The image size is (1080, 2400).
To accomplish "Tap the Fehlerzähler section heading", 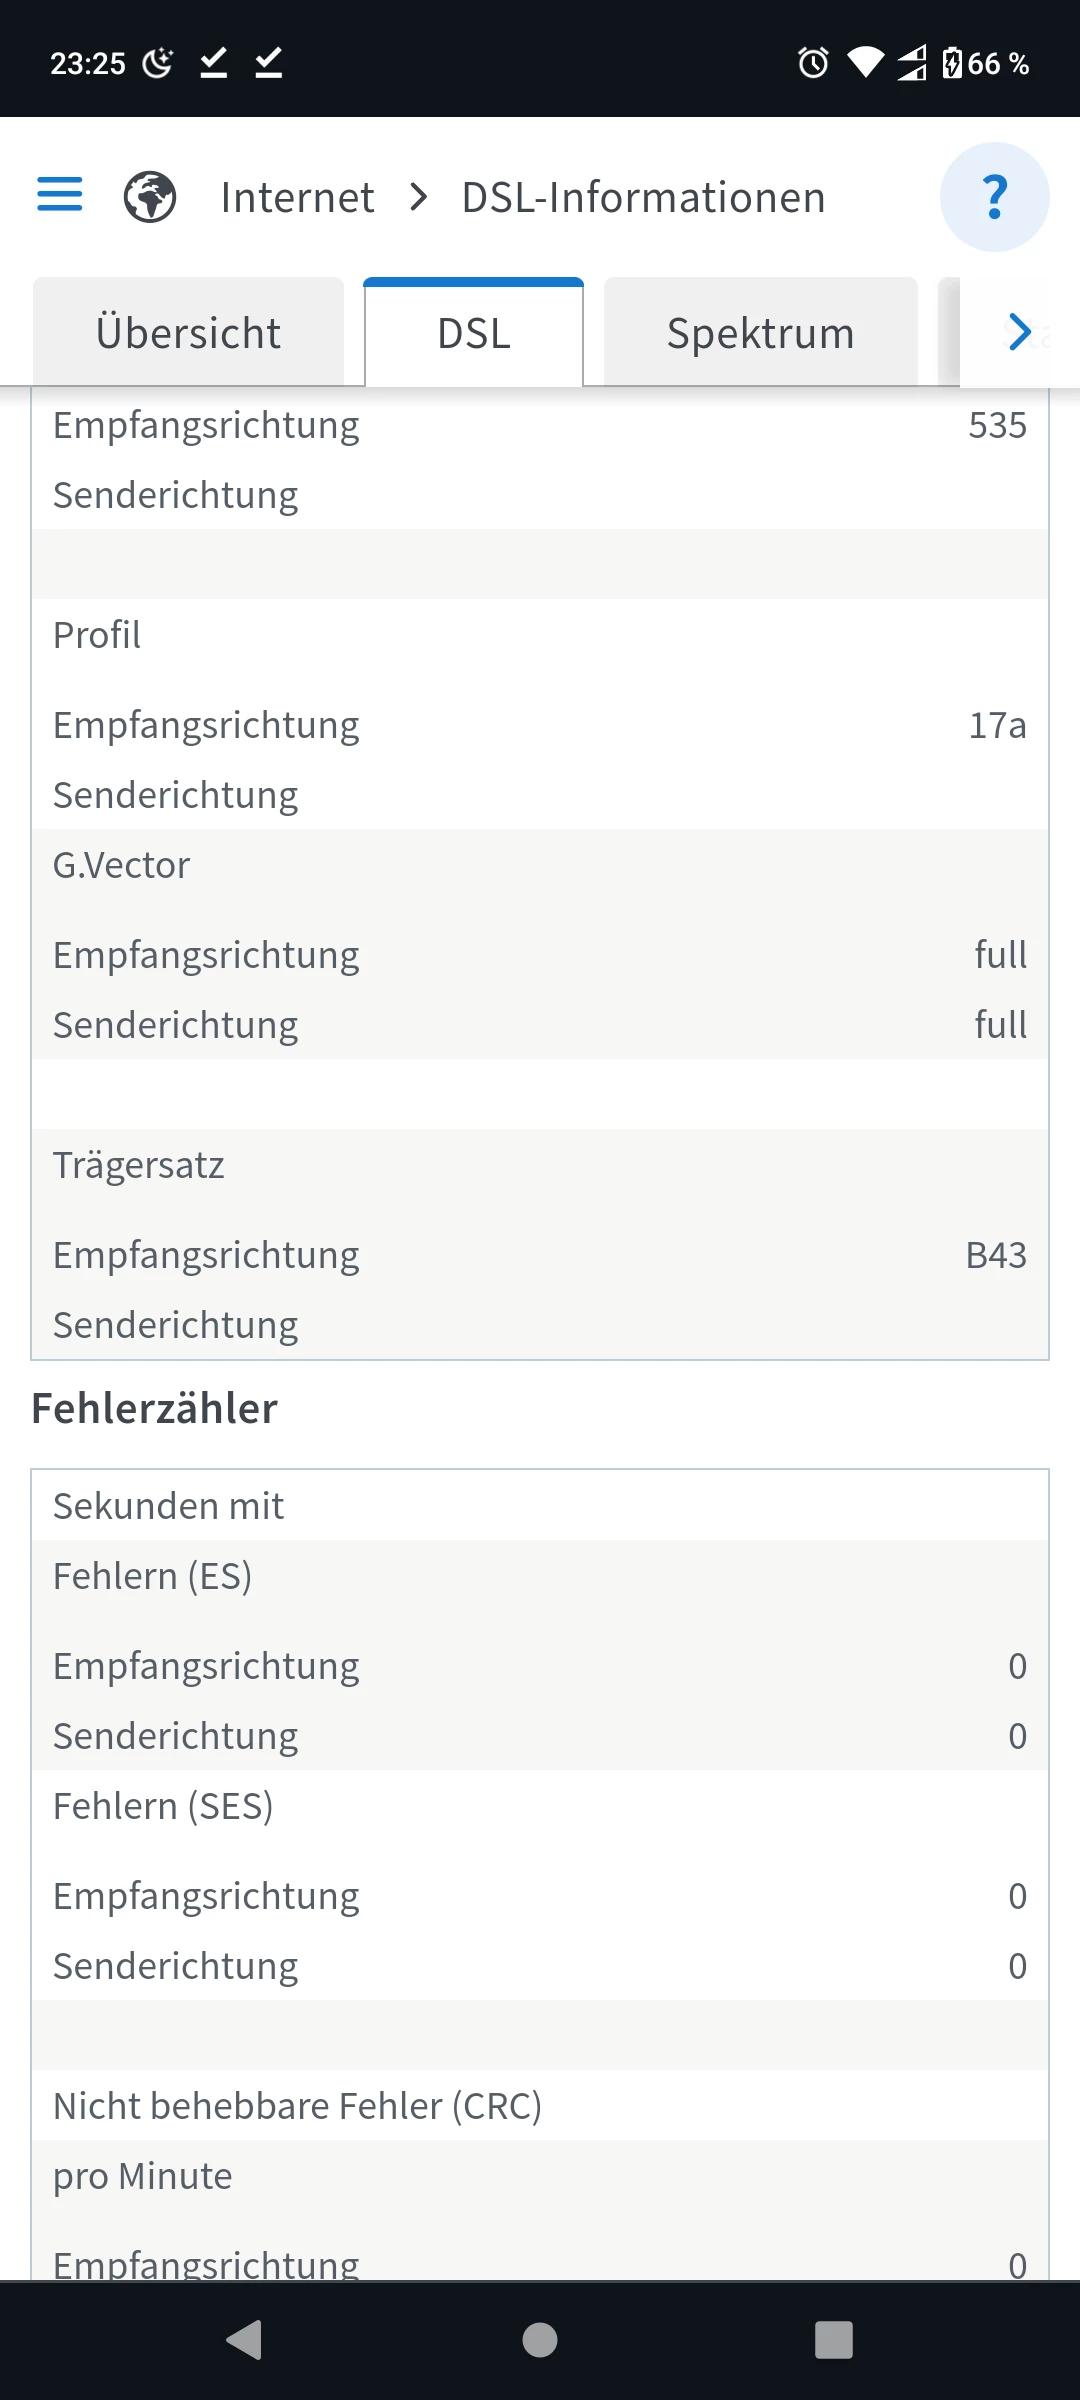I will coord(155,1409).
